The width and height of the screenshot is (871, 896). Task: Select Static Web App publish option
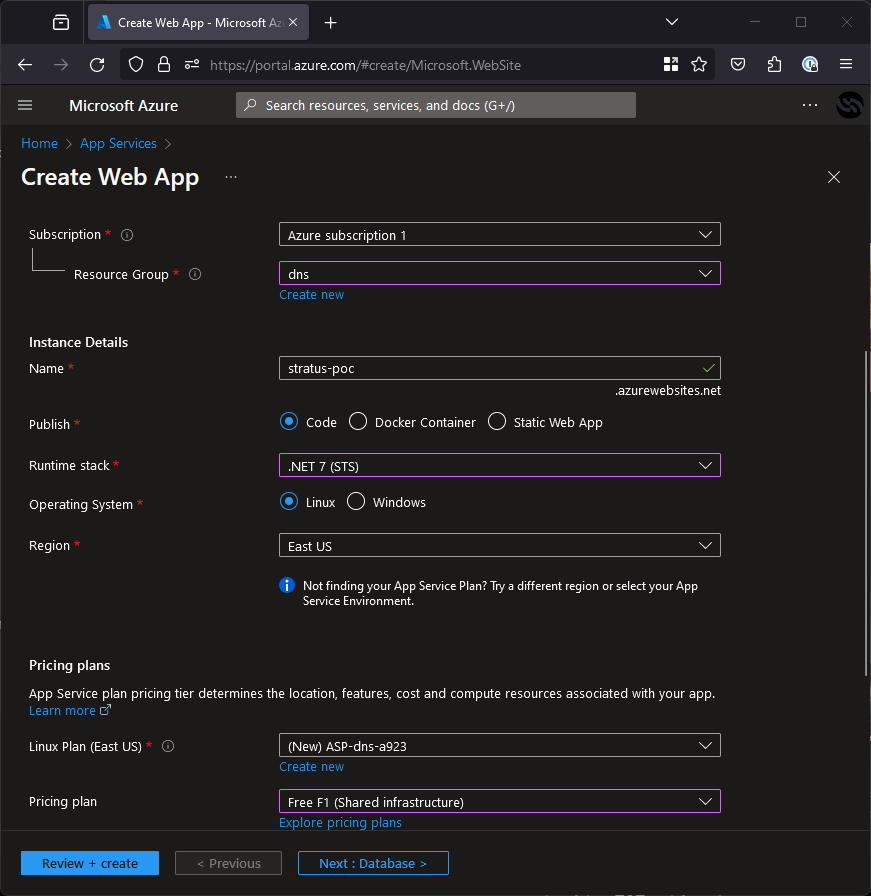pos(497,422)
